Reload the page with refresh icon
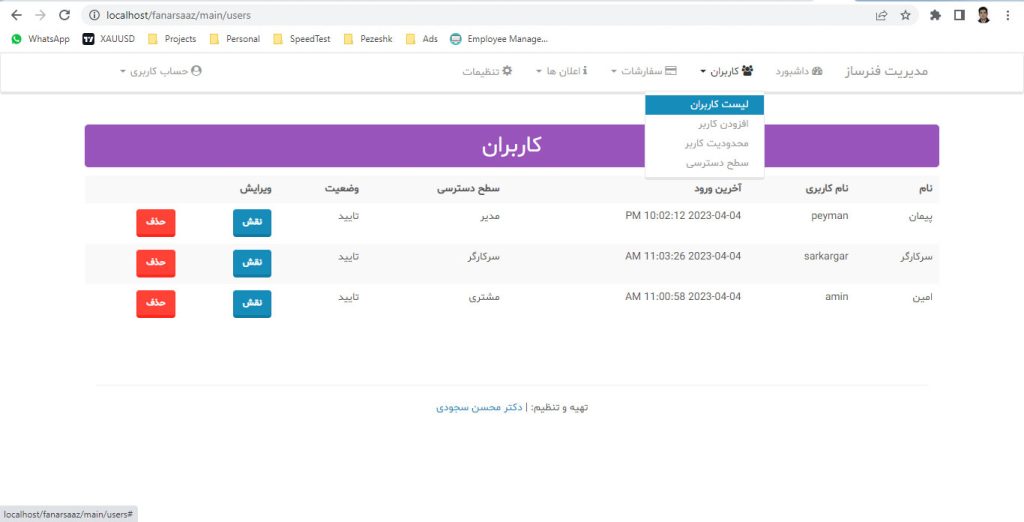 pyautogui.click(x=64, y=15)
